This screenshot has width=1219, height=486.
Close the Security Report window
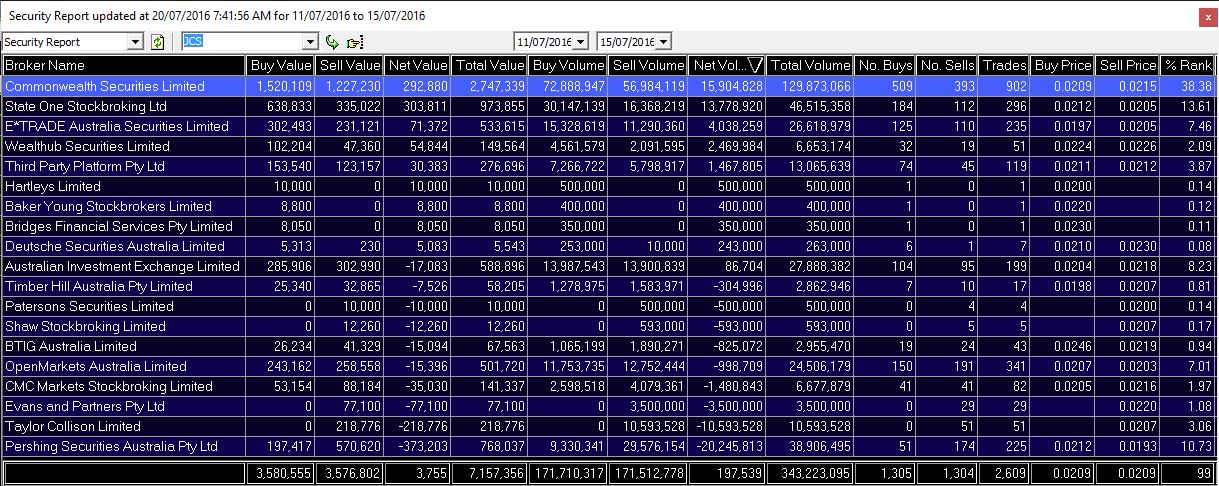pos(1208,16)
